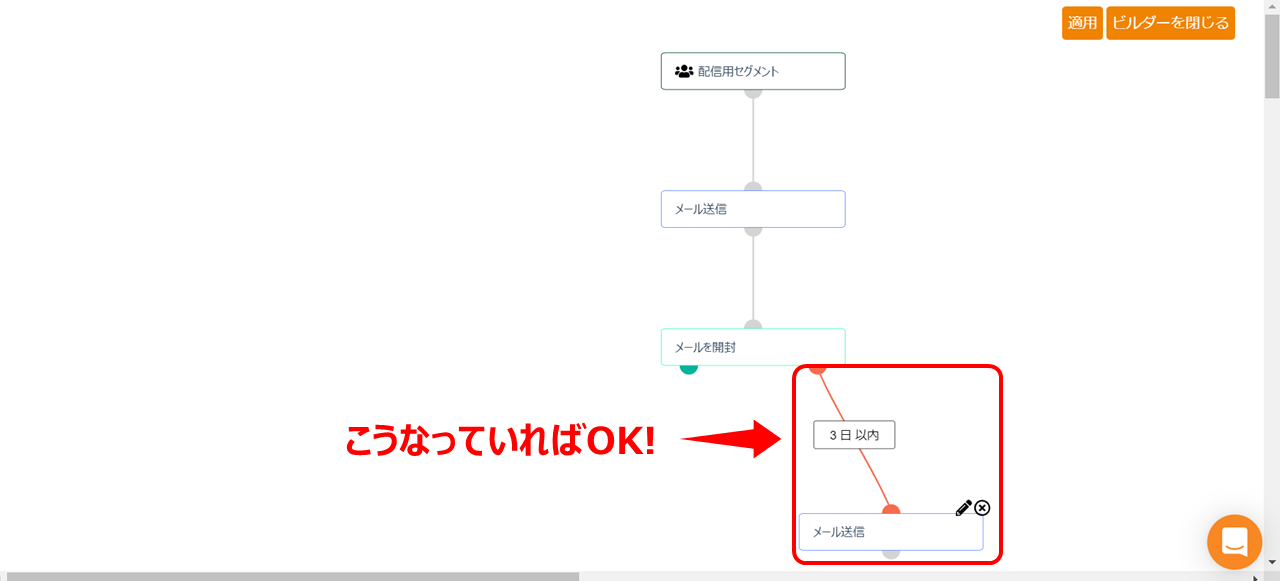Select the メールを開封 decision node
Viewport: 1280px width, 581px height.
pos(752,347)
